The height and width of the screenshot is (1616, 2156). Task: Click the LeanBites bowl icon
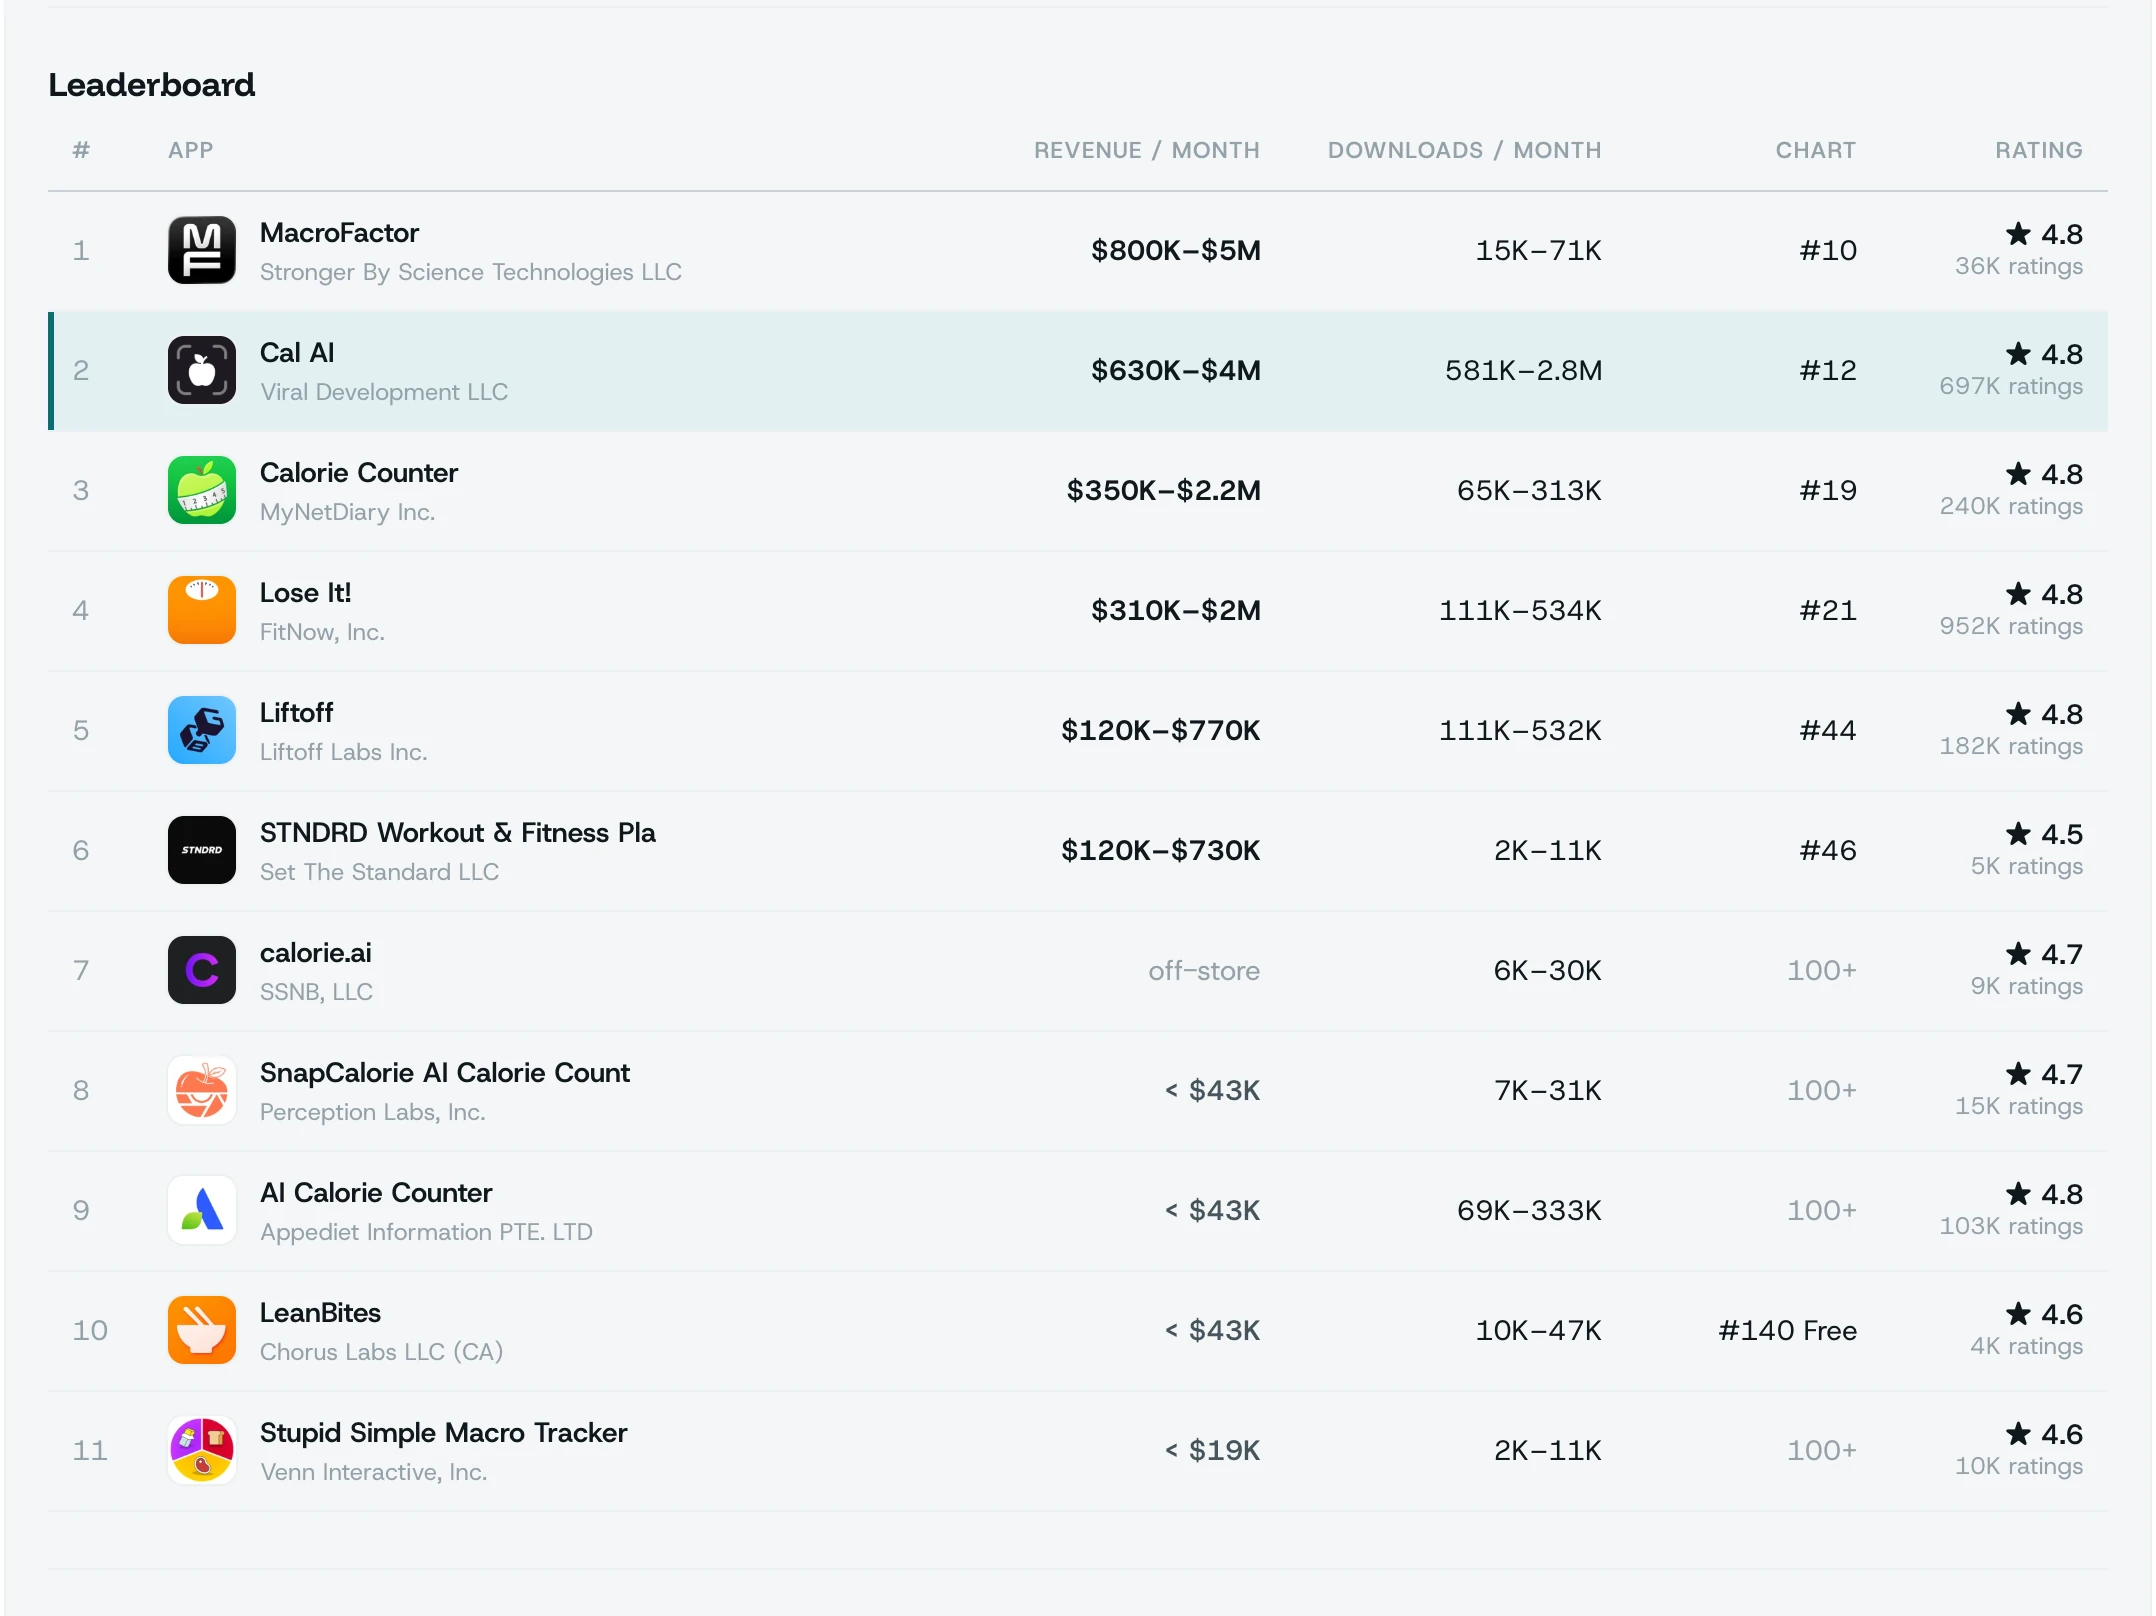tap(202, 1330)
